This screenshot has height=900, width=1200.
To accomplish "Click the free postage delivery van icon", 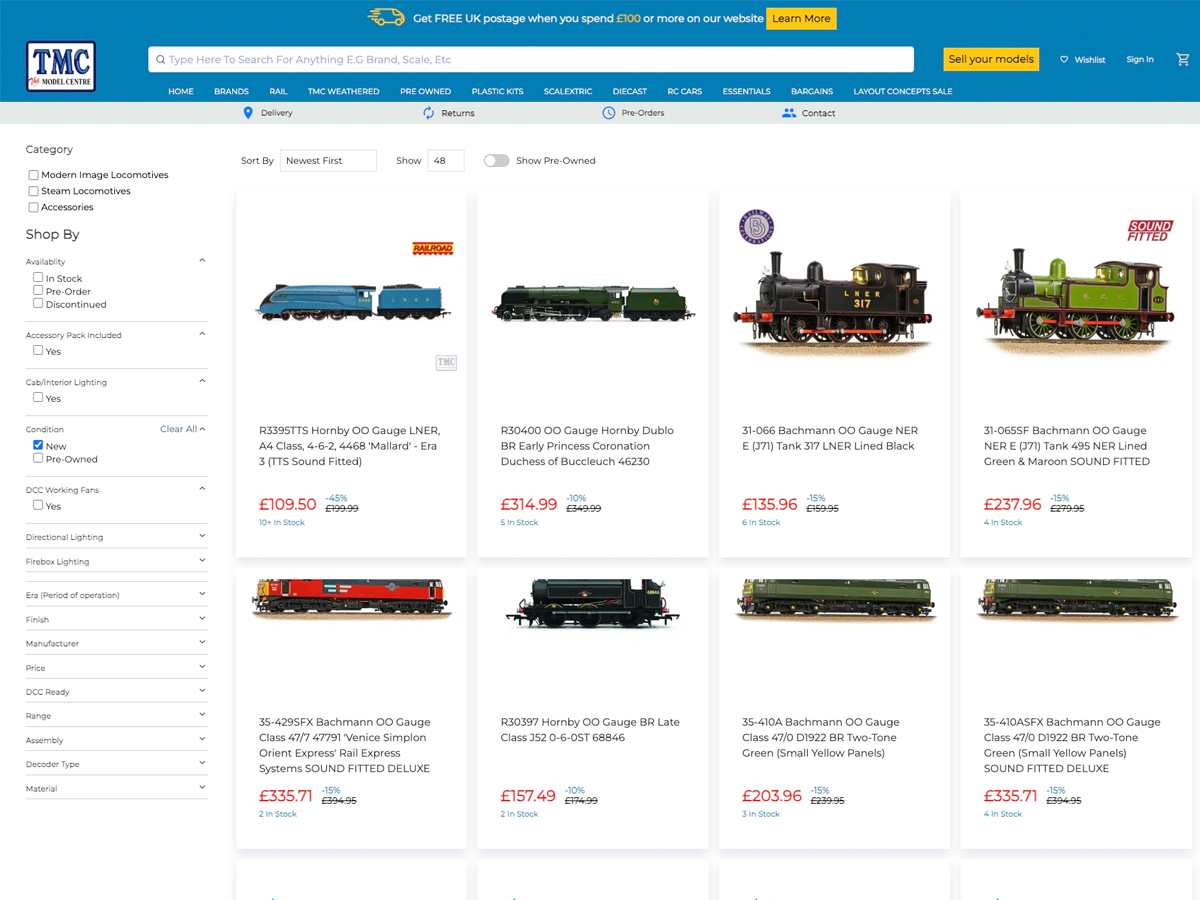I will tap(386, 18).
